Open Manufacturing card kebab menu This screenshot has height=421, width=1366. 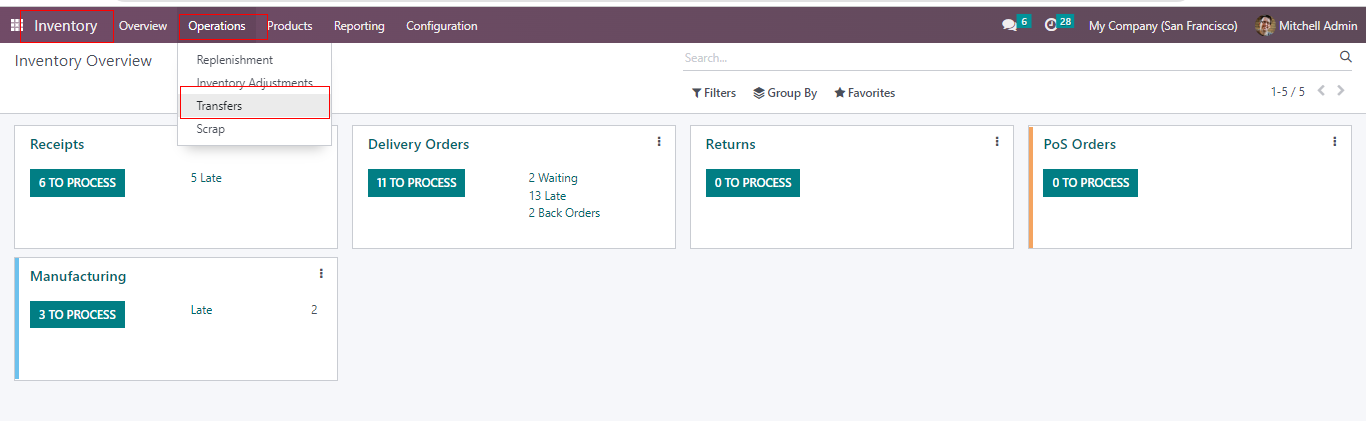tap(321, 274)
